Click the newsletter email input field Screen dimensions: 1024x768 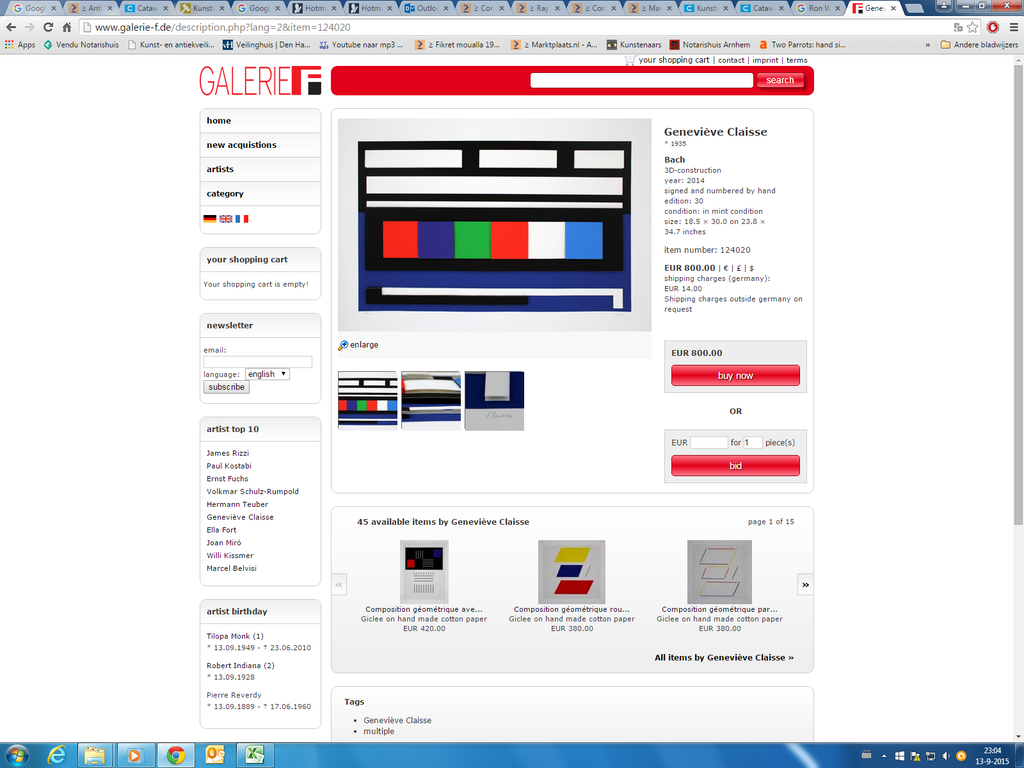(258, 362)
